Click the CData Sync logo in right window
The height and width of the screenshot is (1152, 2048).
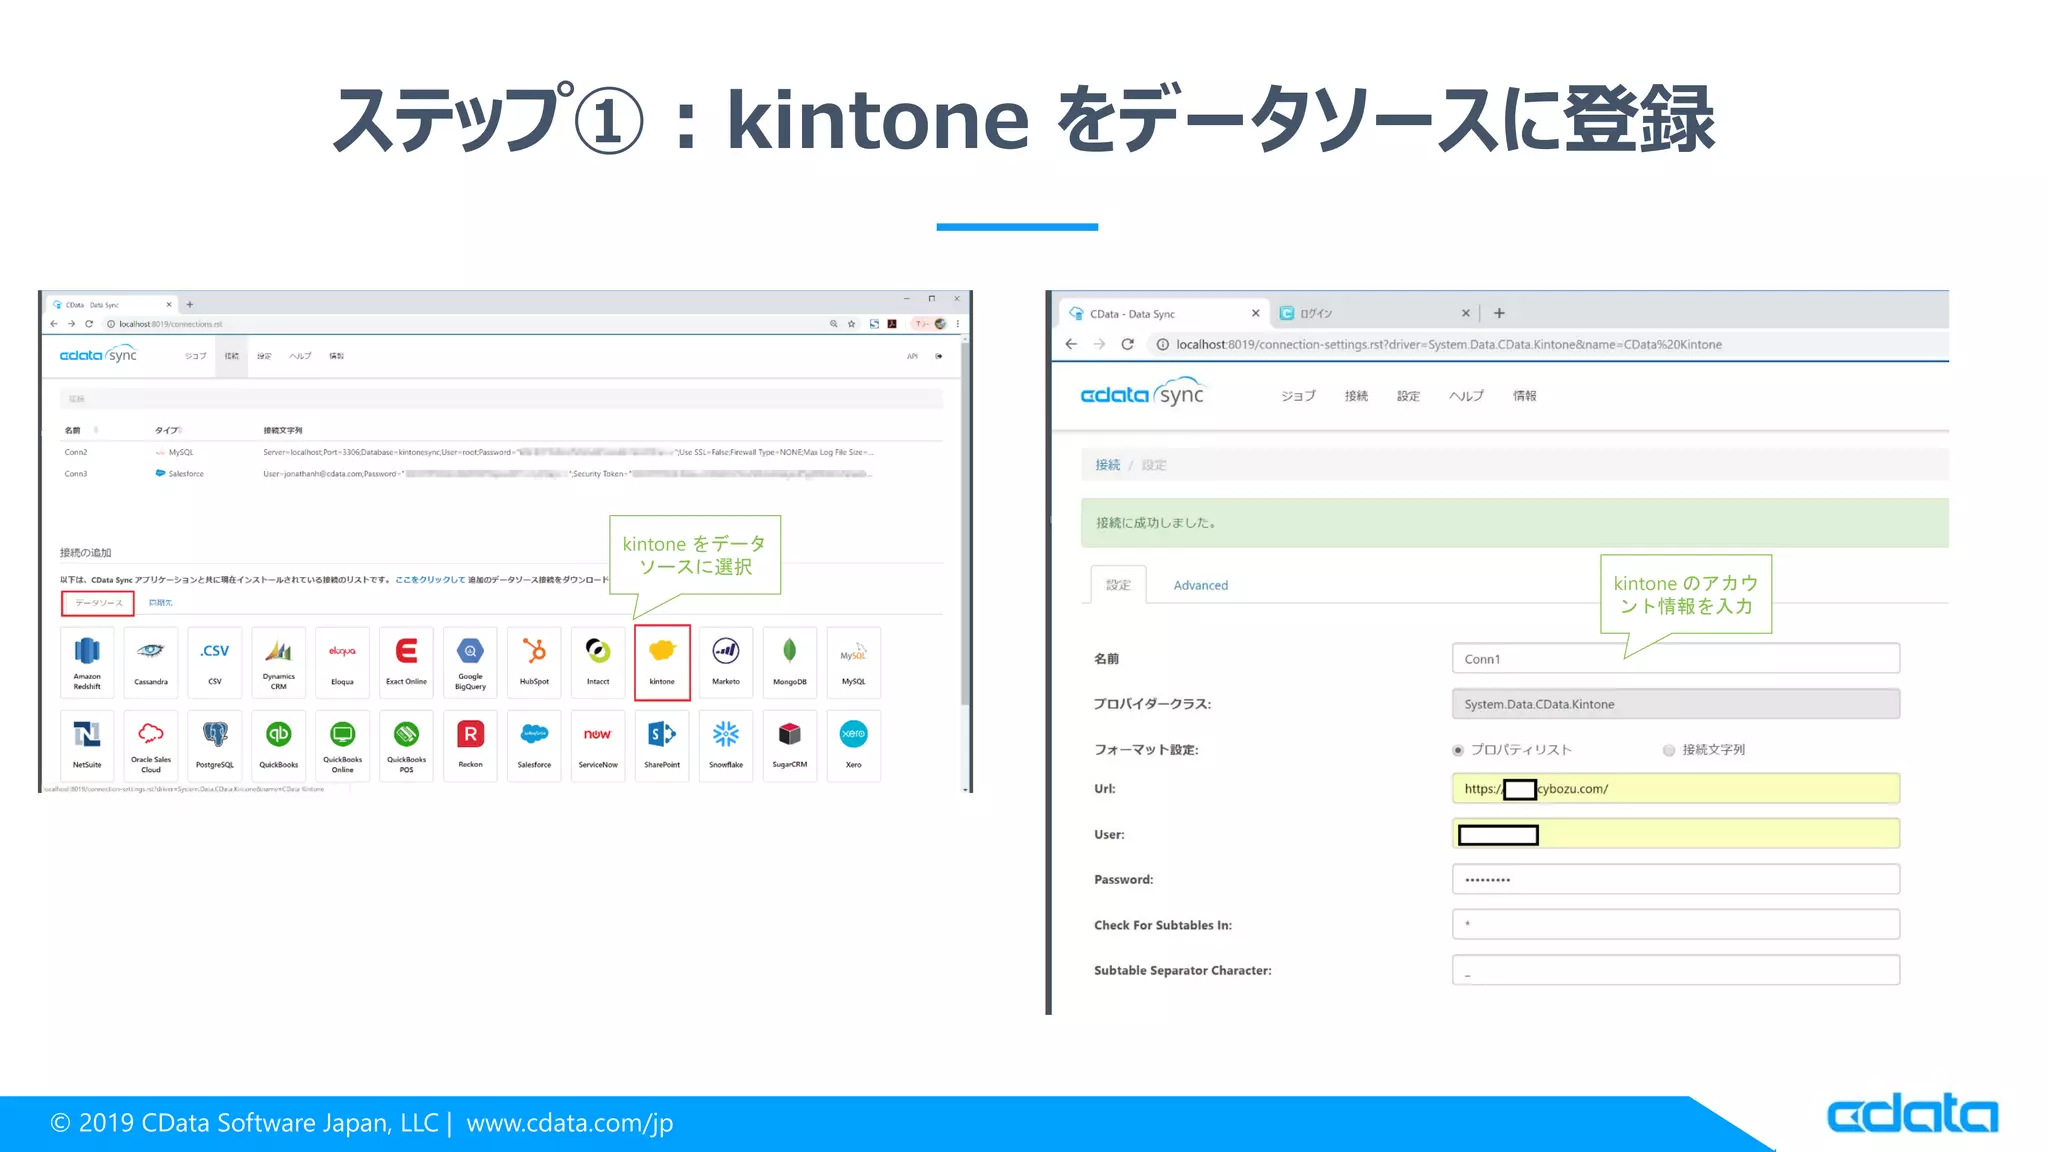[1143, 393]
